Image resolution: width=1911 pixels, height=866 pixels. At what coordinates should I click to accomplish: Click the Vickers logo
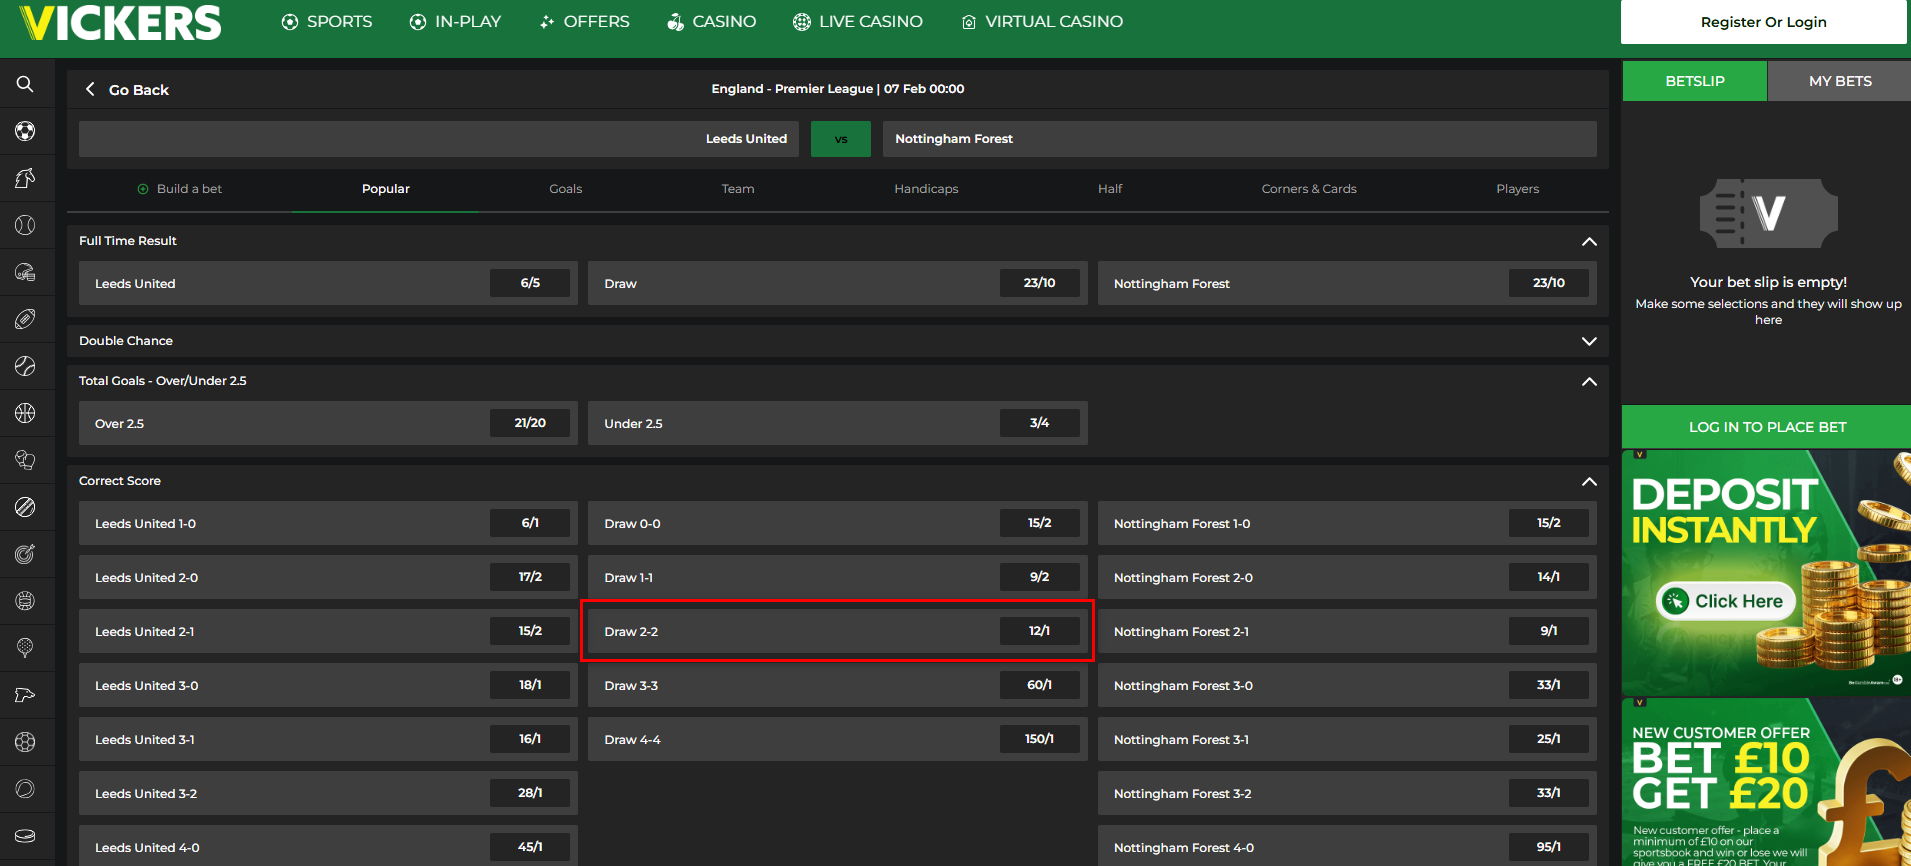[x=121, y=22]
